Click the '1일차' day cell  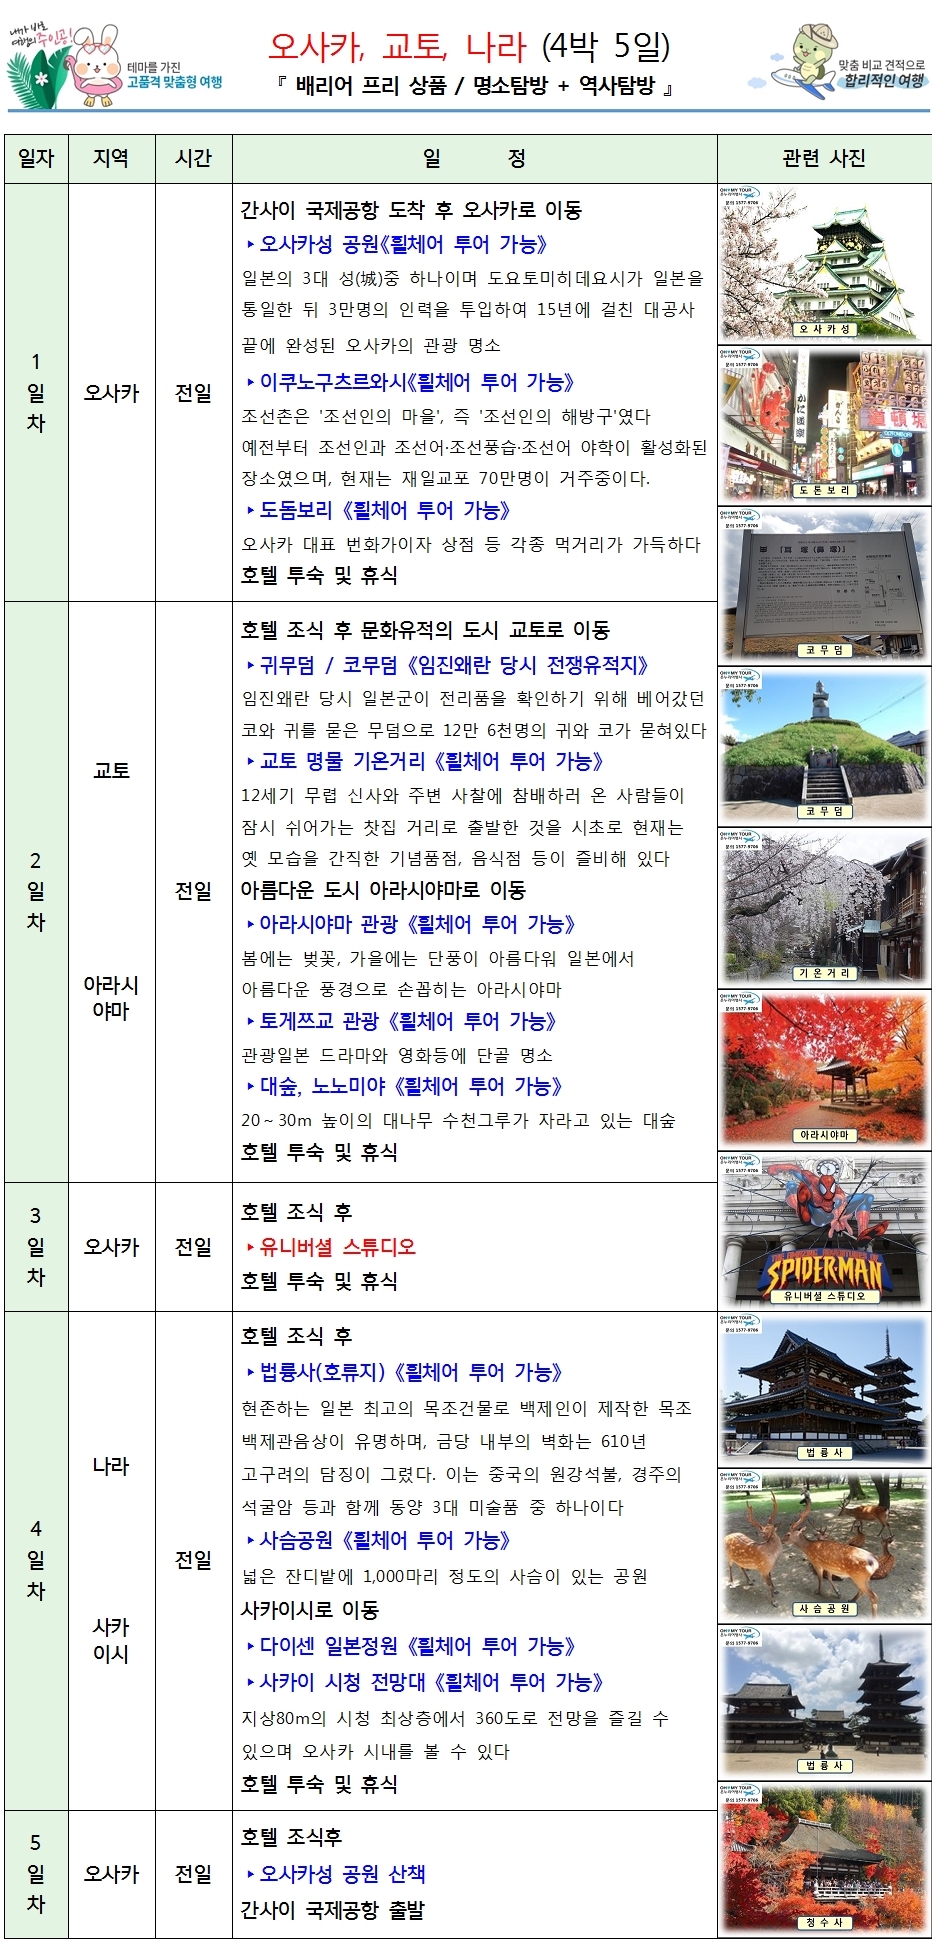pyautogui.click(x=37, y=392)
